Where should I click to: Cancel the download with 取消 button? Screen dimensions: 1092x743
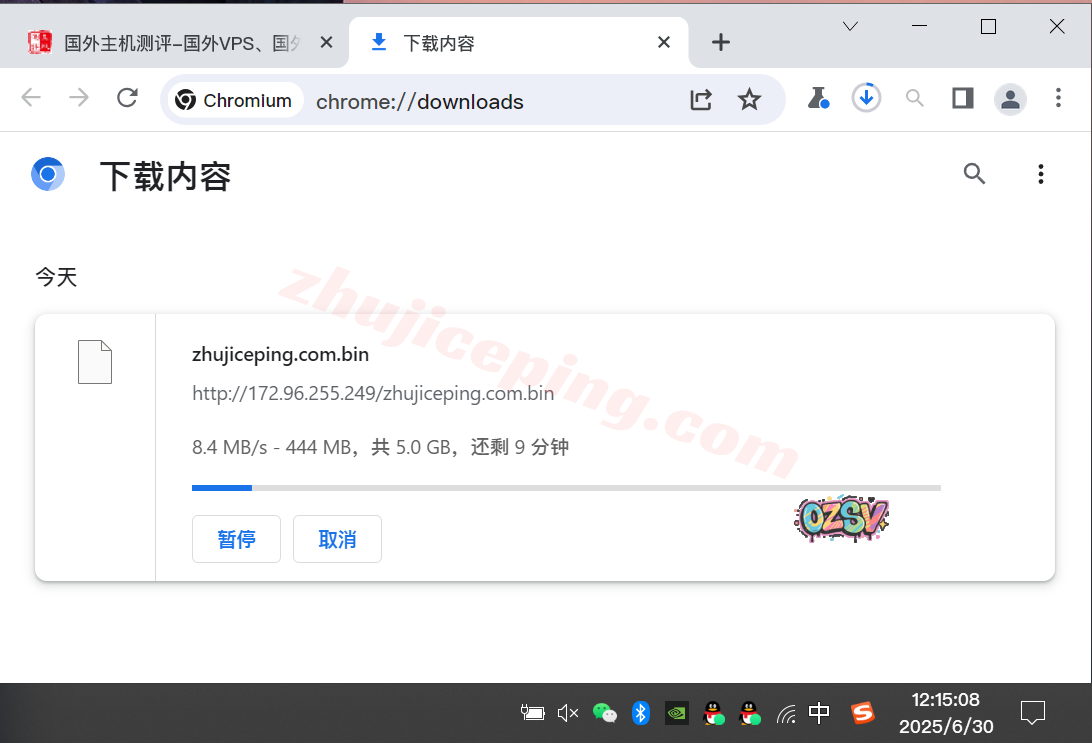click(337, 539)
